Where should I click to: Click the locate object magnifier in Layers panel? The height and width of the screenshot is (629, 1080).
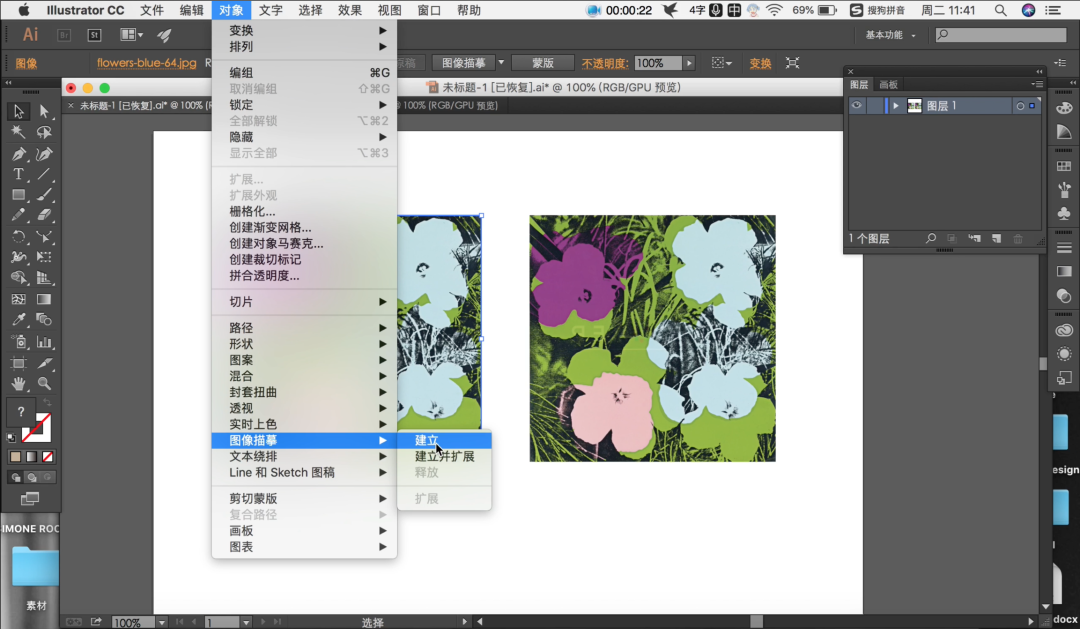click(x=931, y=238)
